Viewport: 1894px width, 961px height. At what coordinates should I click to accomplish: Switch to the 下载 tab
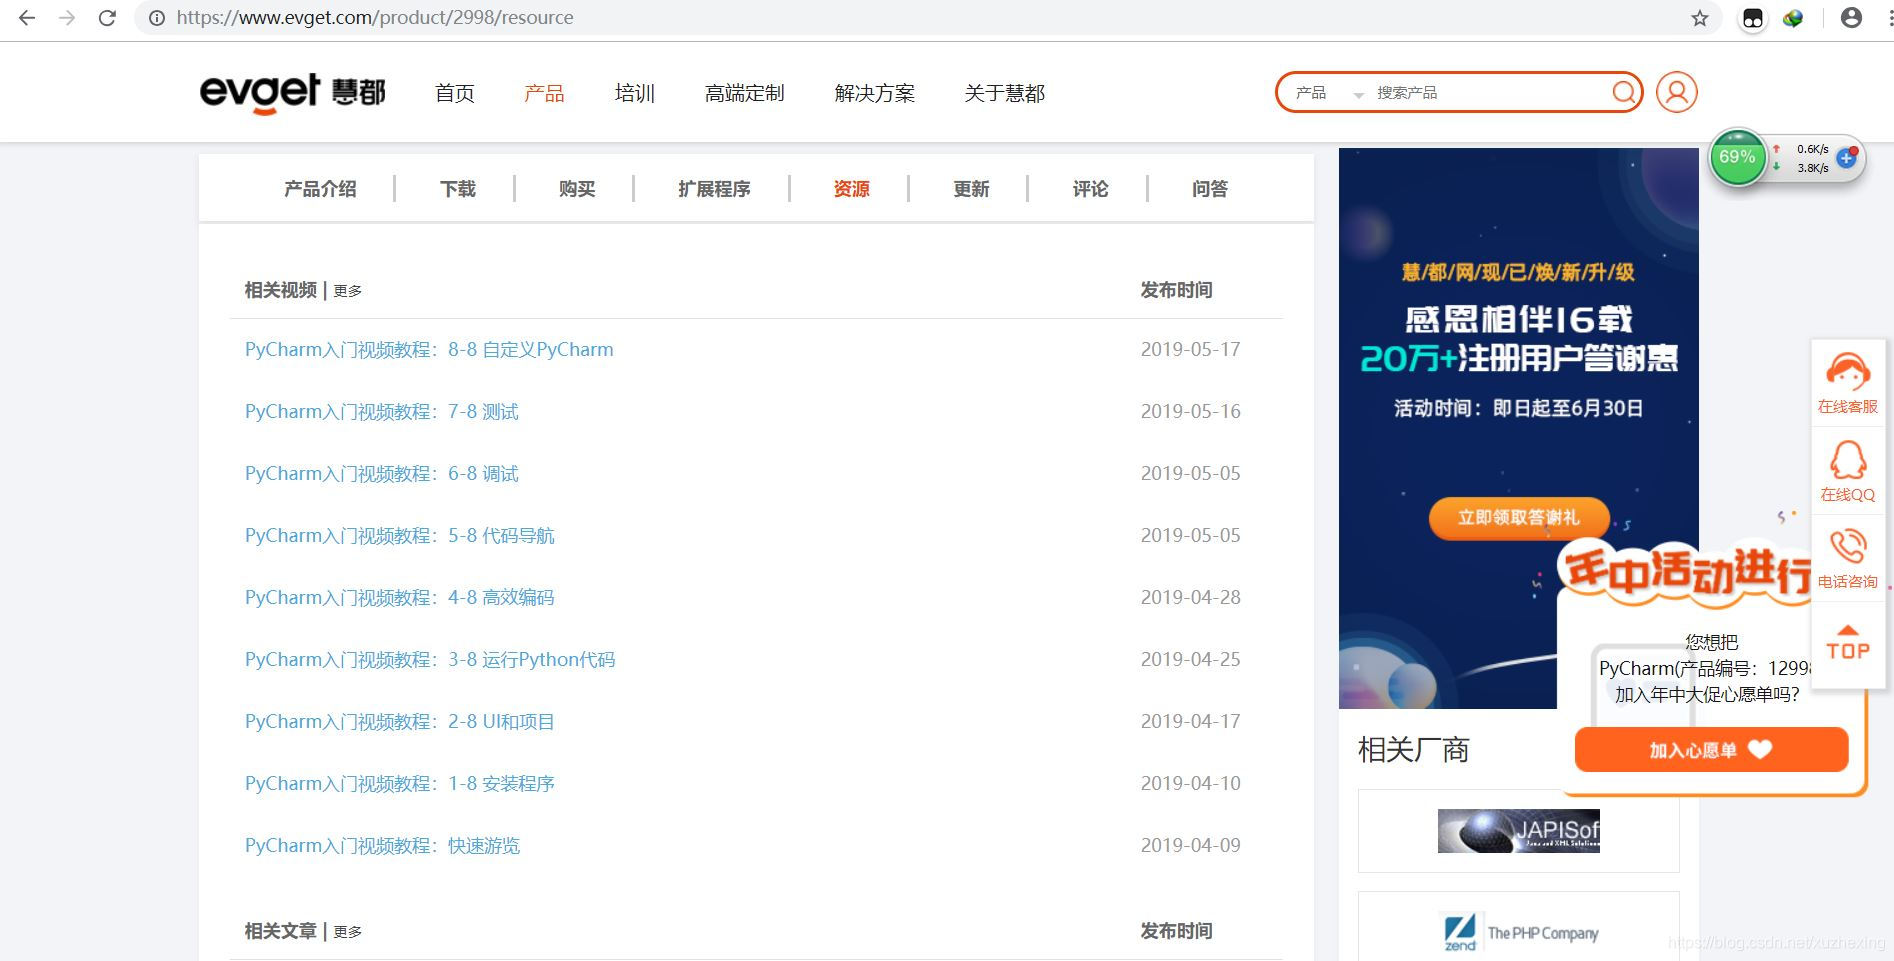(x=458, y=189)
